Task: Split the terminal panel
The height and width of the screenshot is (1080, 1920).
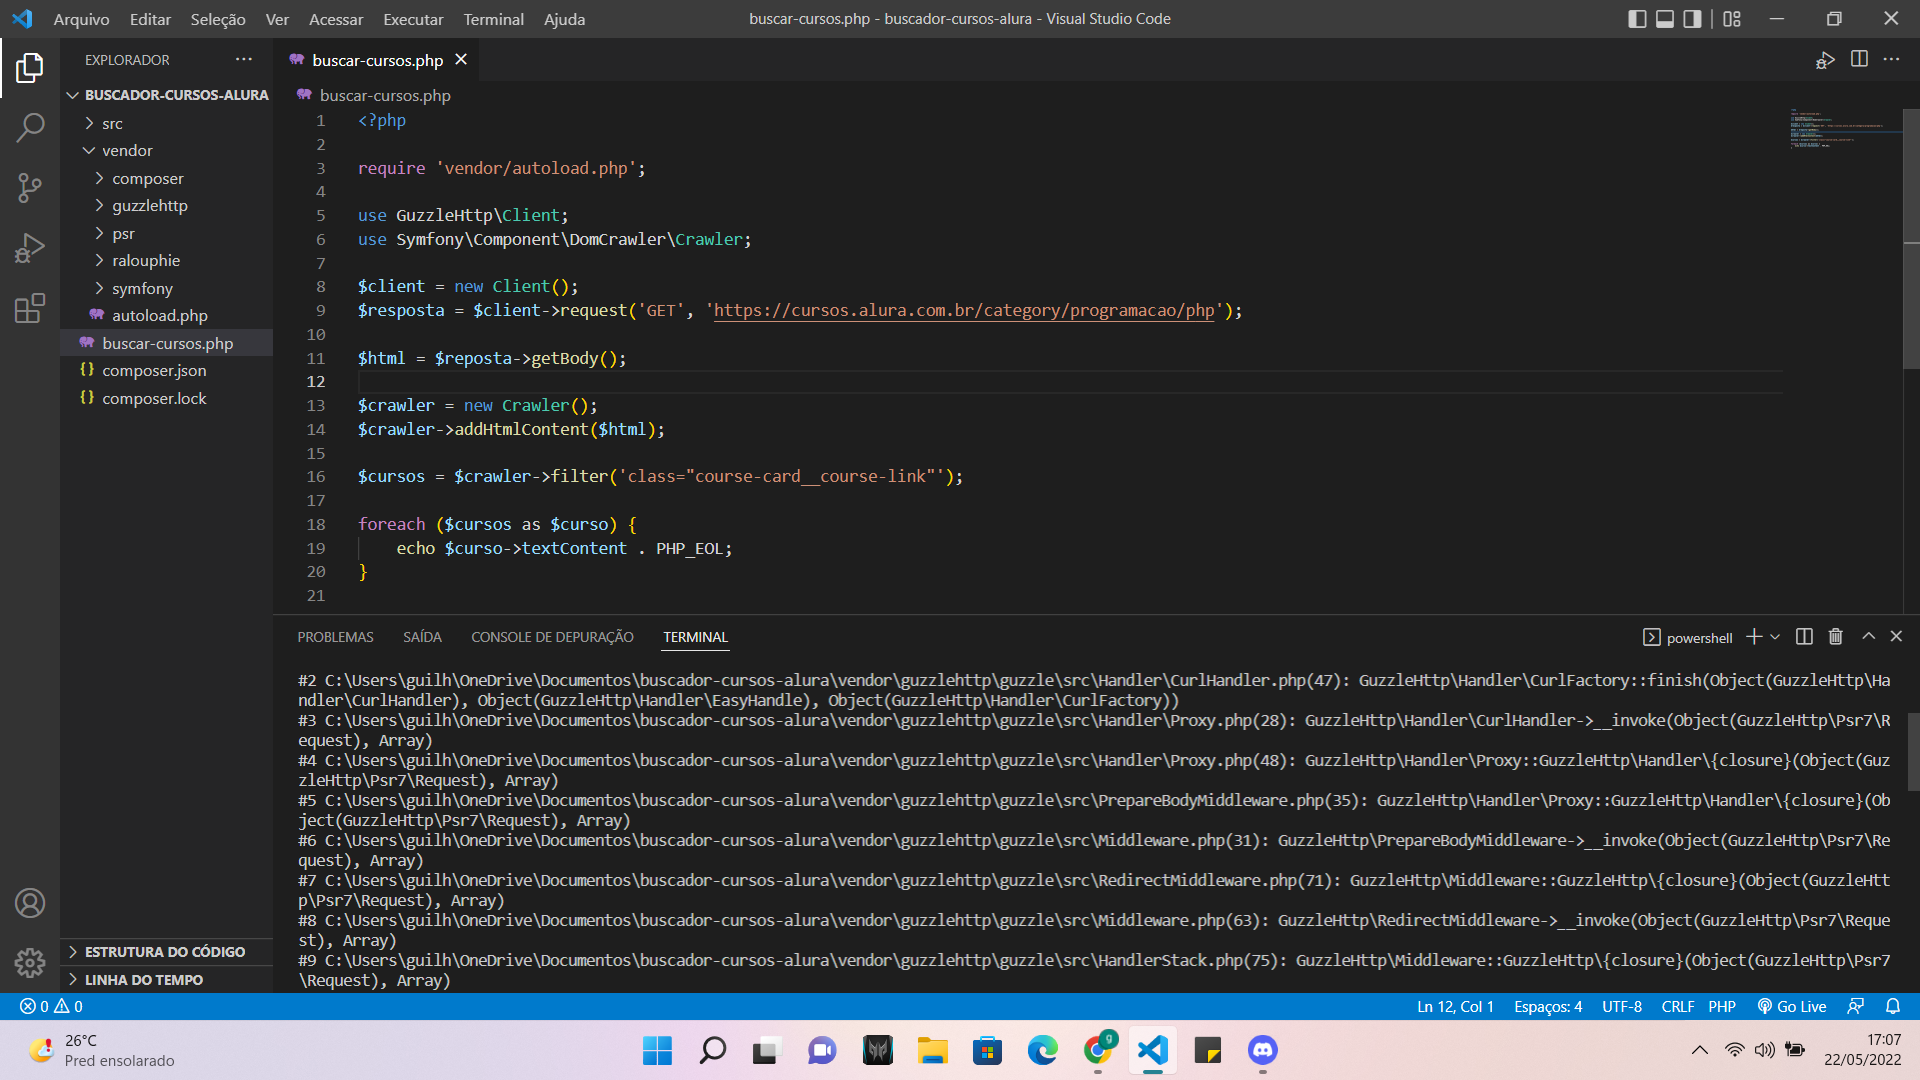Action: 1804,637
